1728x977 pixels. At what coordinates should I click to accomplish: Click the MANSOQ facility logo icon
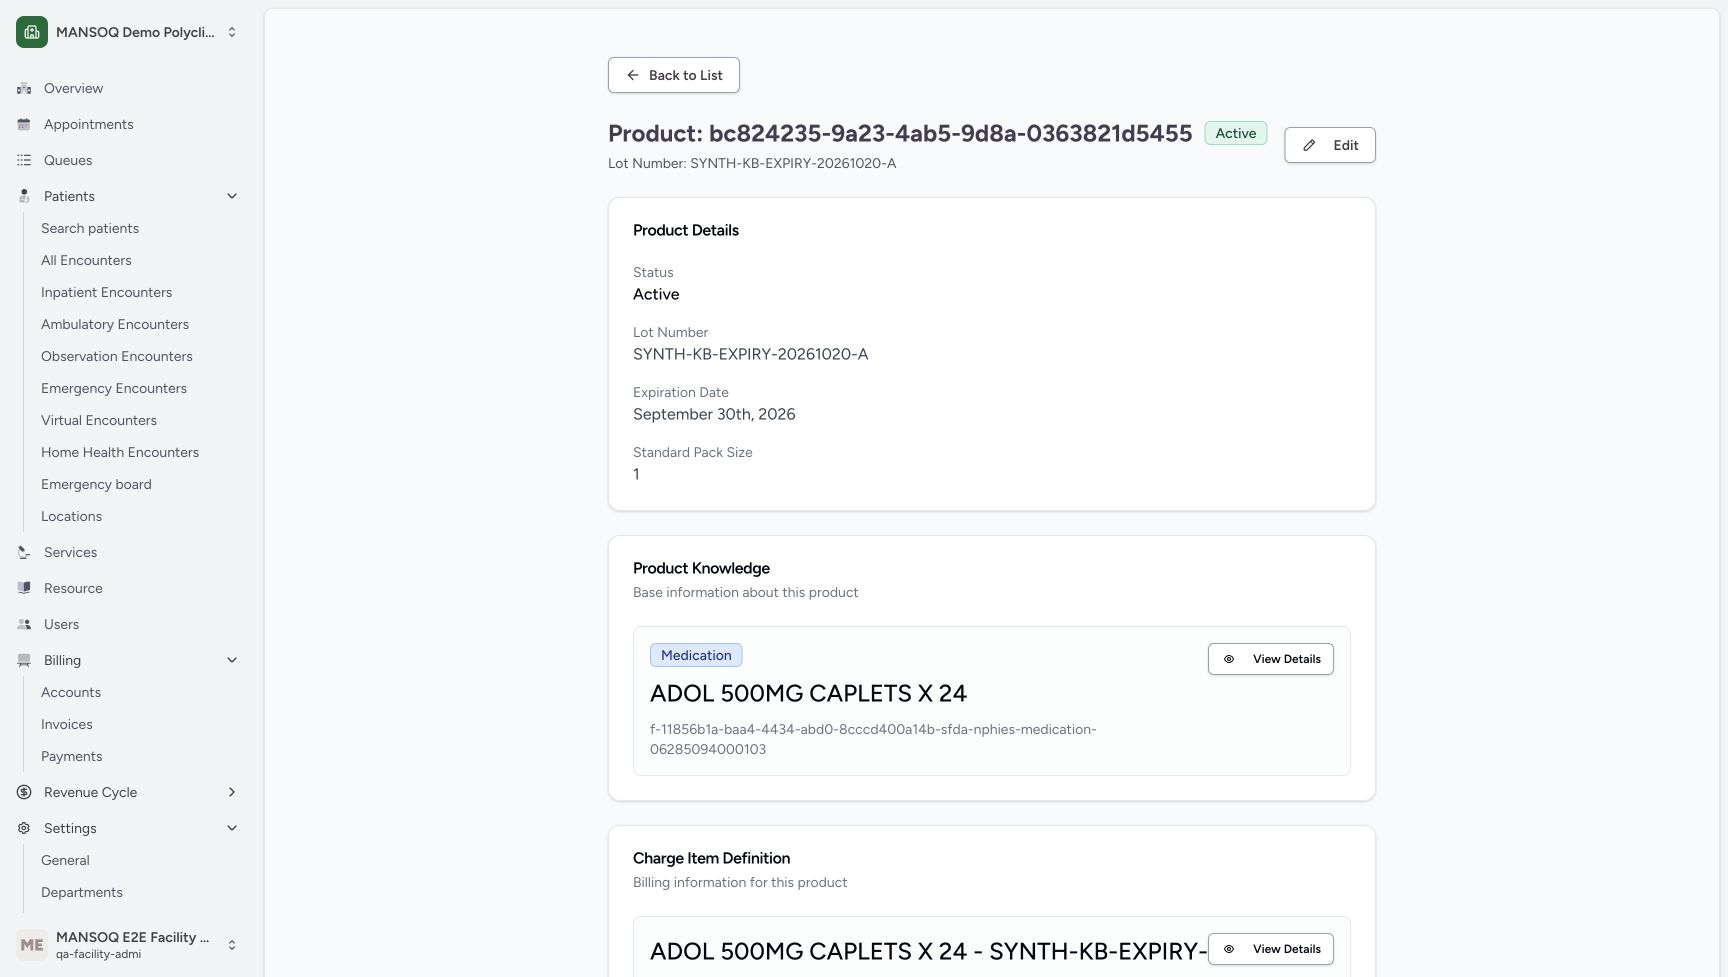point(32,32)
